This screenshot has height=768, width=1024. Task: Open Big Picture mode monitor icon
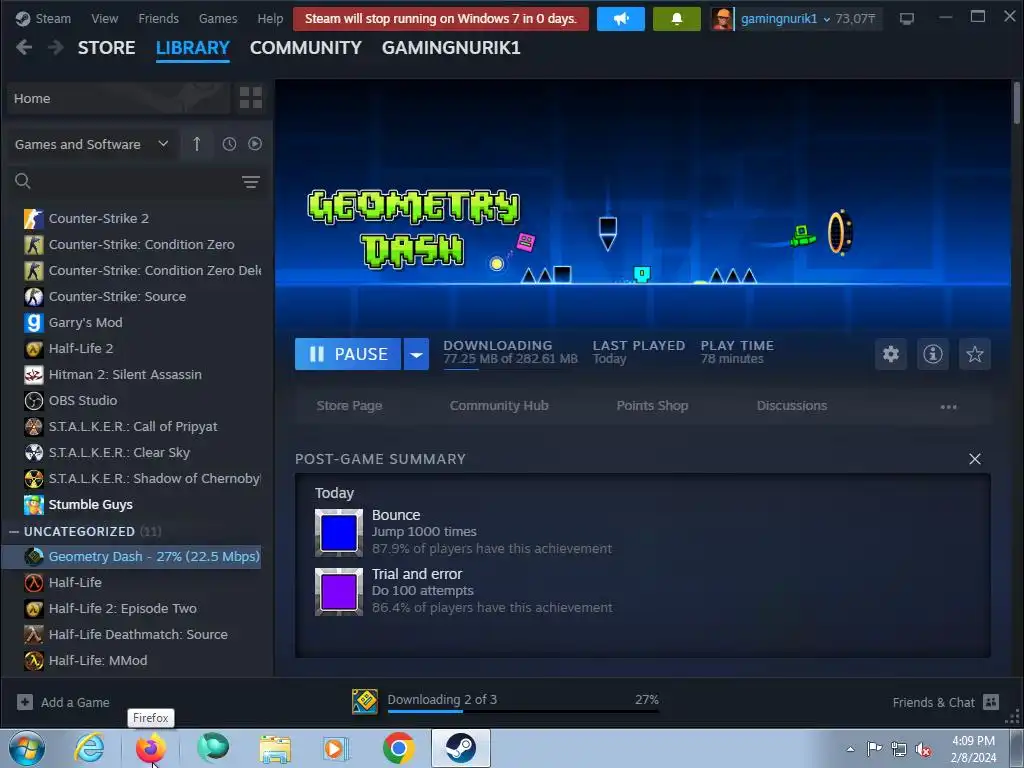[906, 19]
